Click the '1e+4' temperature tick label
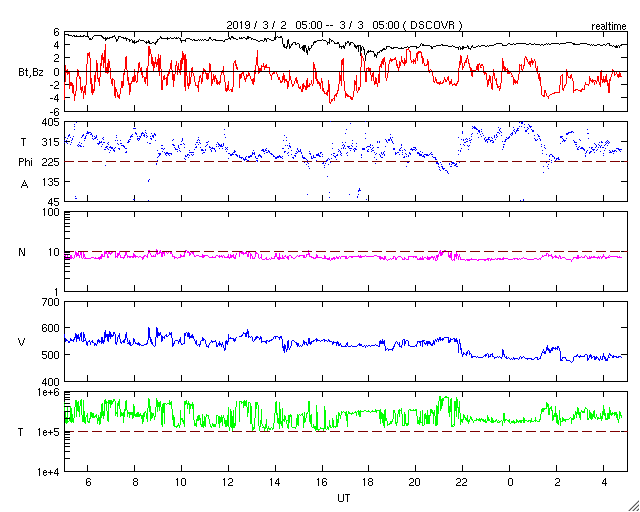This screenshot has width=640, height=512. [x=48, y=472]
